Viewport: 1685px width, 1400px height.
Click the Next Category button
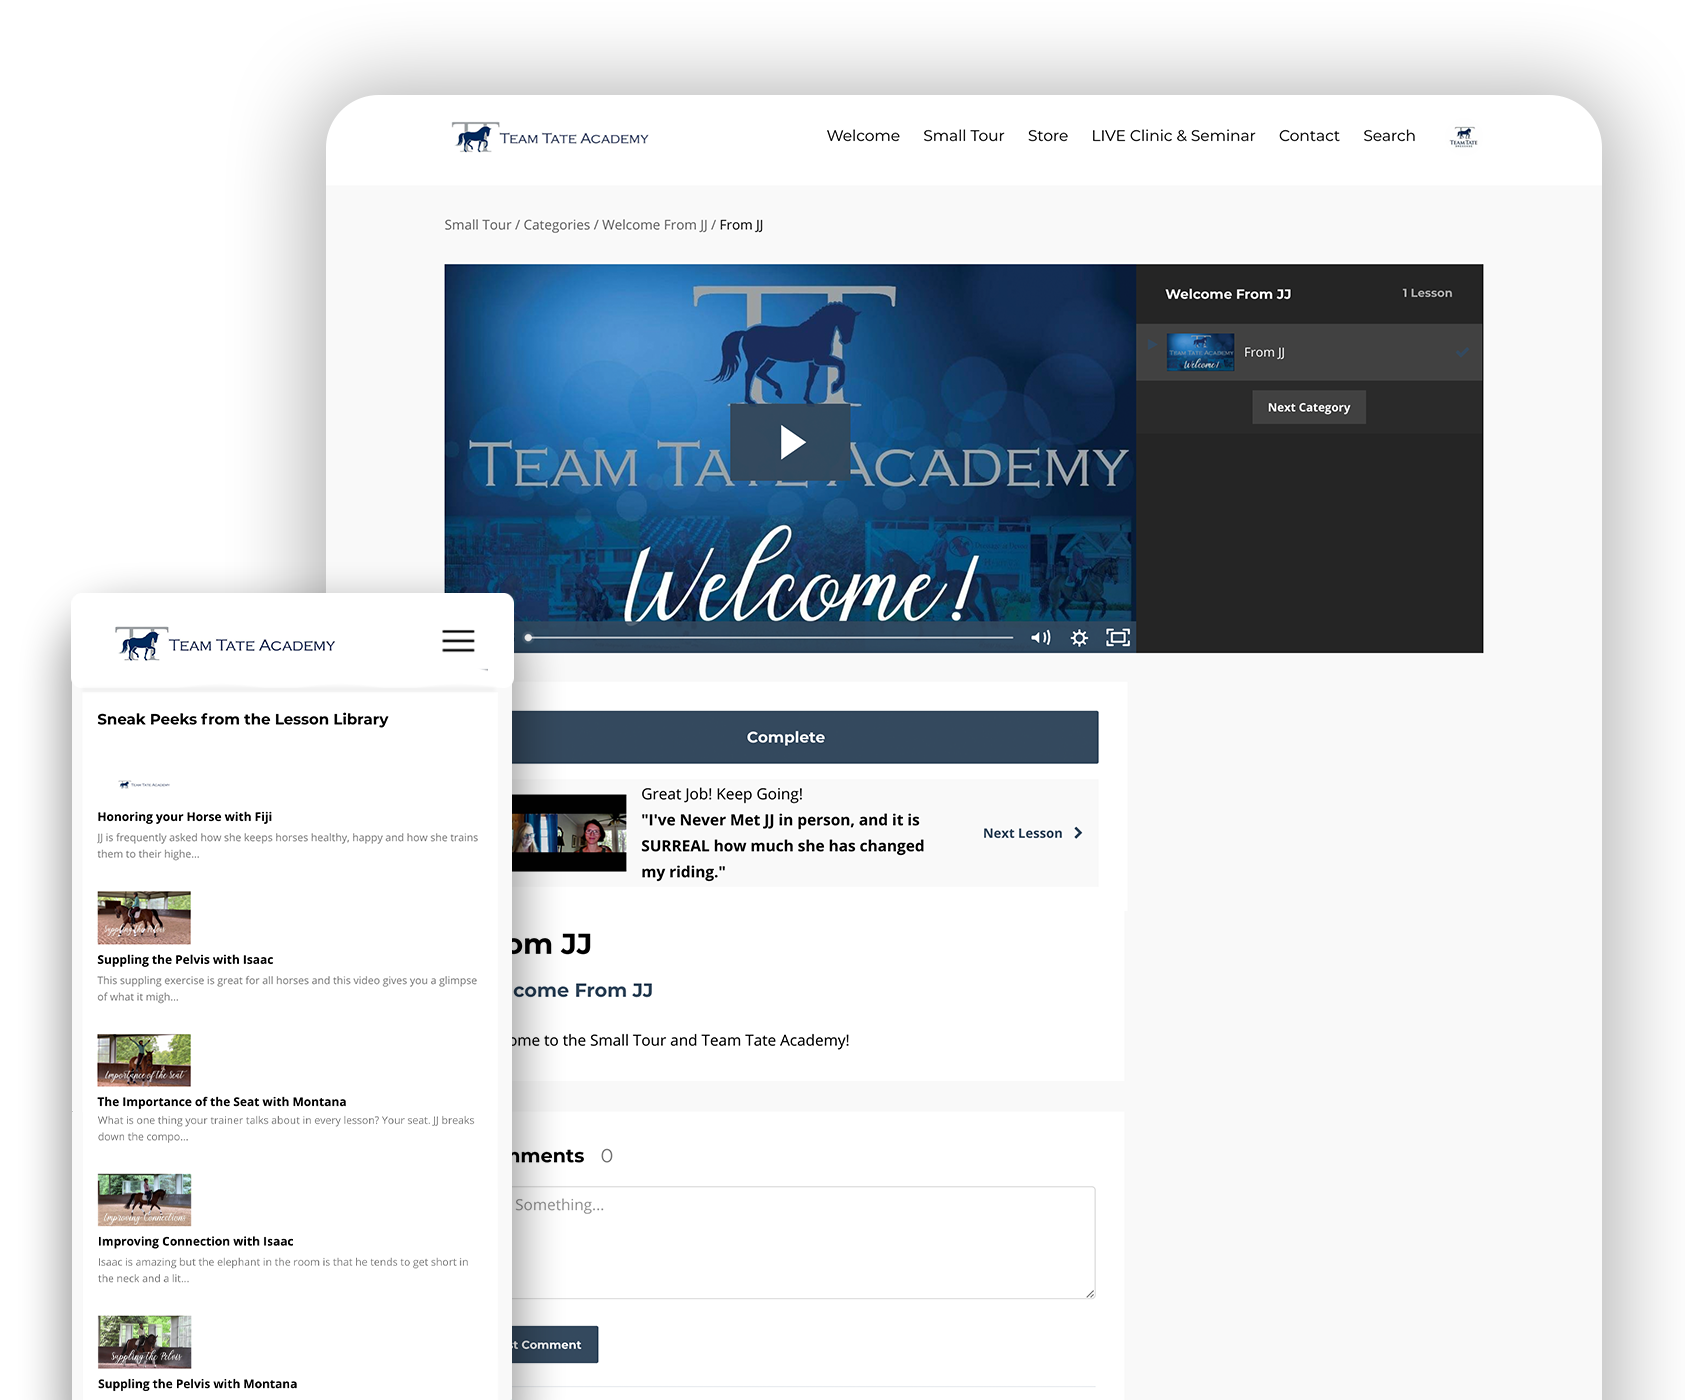tap(1308, 407)
